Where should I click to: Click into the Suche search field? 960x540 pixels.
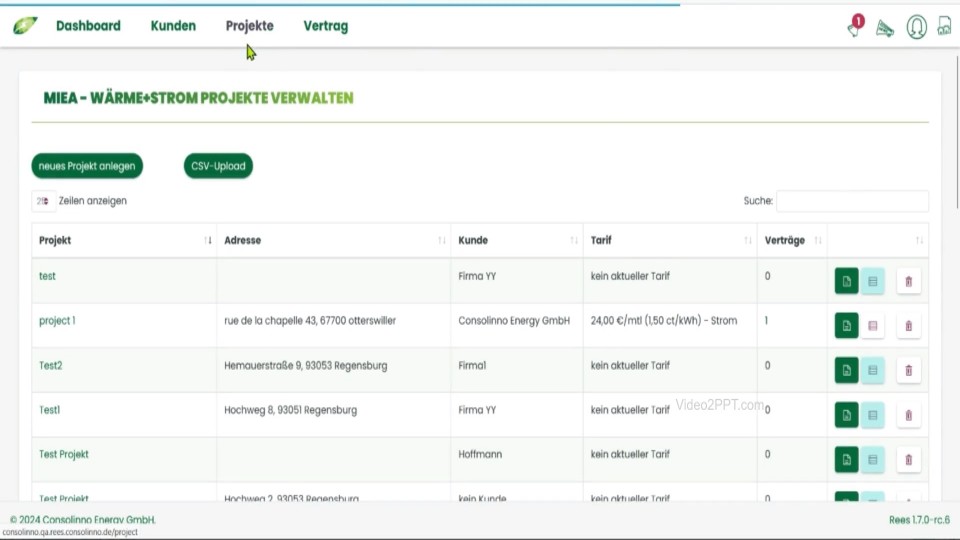point(852,201)
